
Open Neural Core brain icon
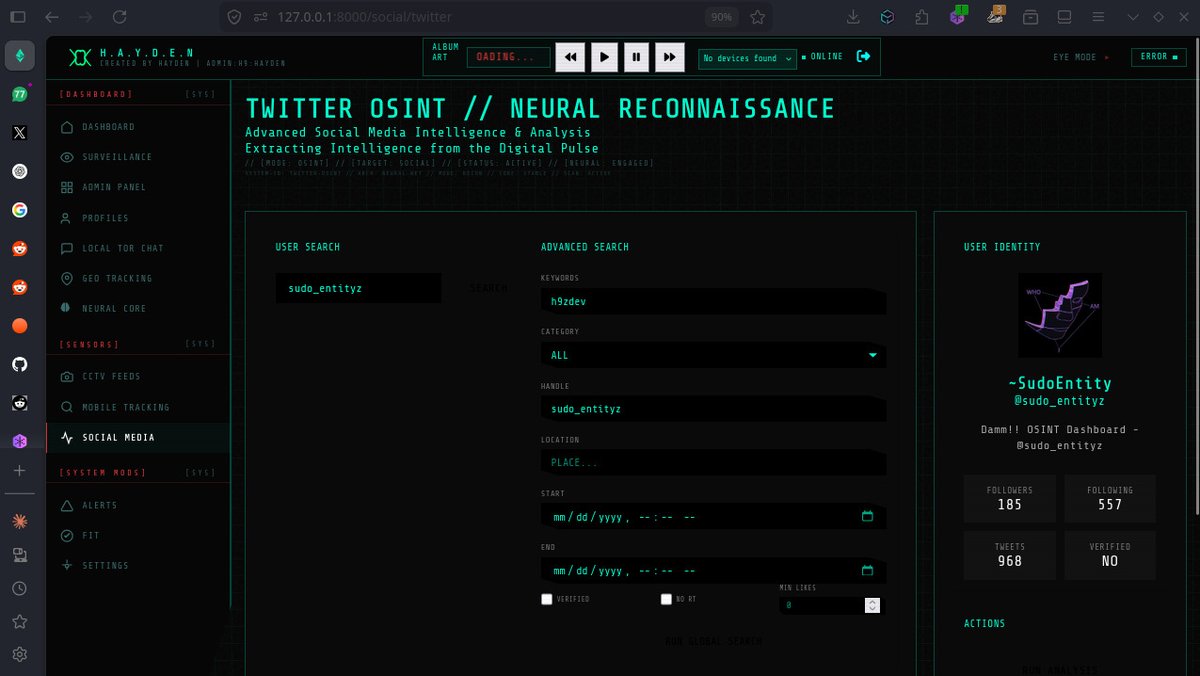click(67, 308)
